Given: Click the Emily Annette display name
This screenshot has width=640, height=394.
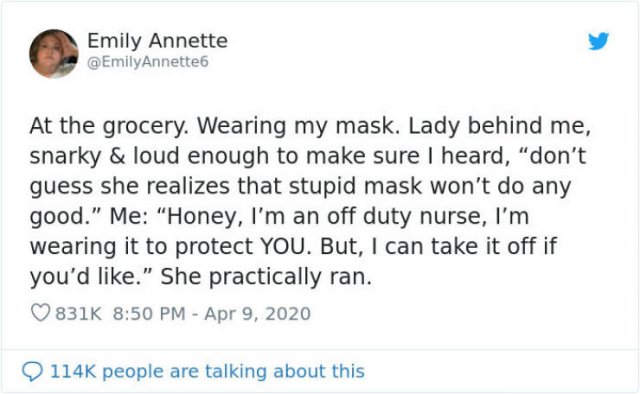Looking at the screenshot, I should pyautogui.click(x=157, y=41).
